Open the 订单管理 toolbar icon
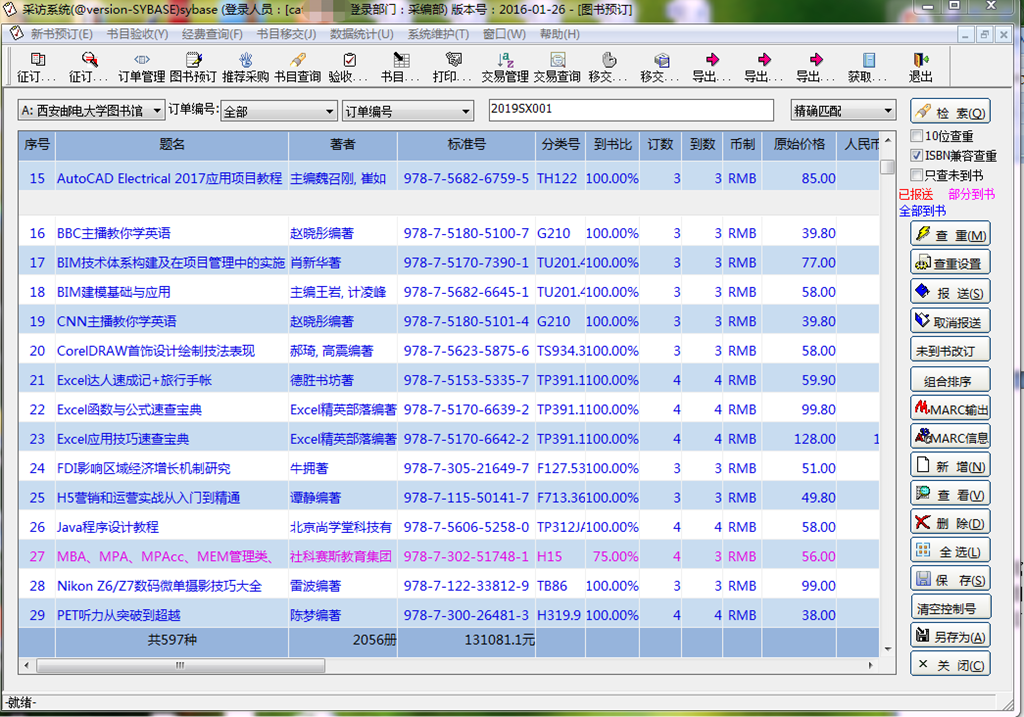Image resolution: width=1024 pixels, height=717 pixels. (x=141, y=67)
